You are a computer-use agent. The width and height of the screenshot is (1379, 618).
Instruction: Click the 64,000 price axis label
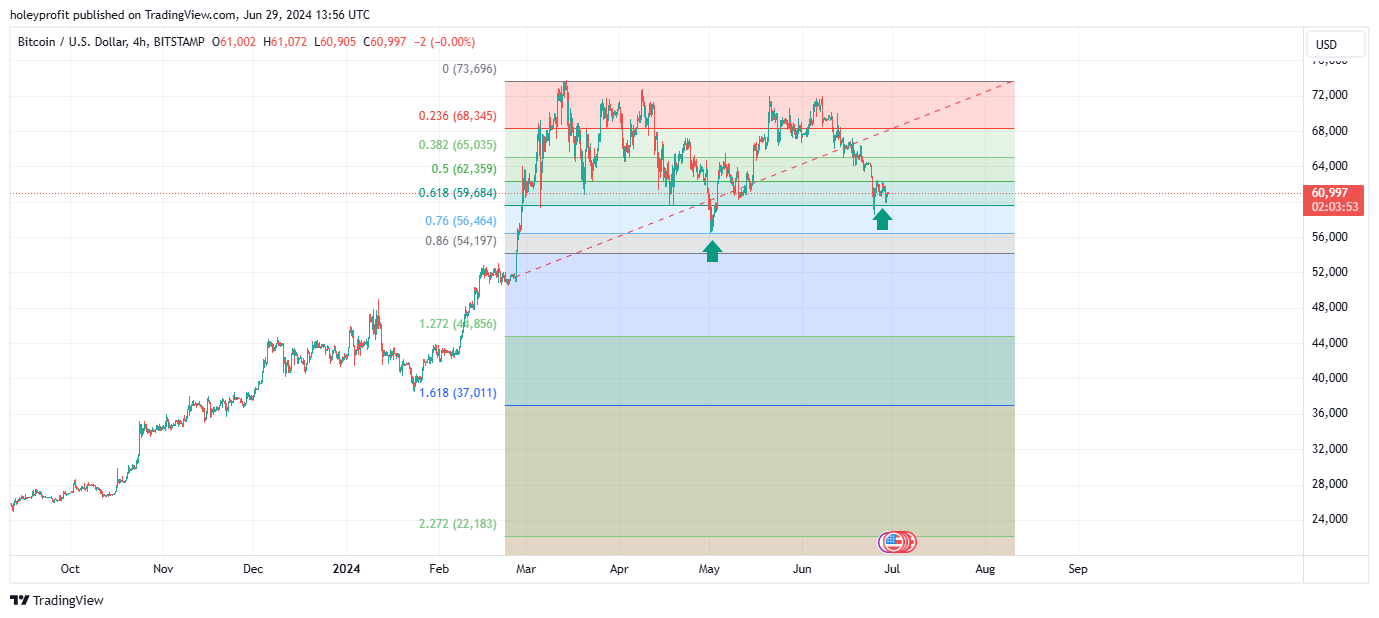(x=1330, y=166)
